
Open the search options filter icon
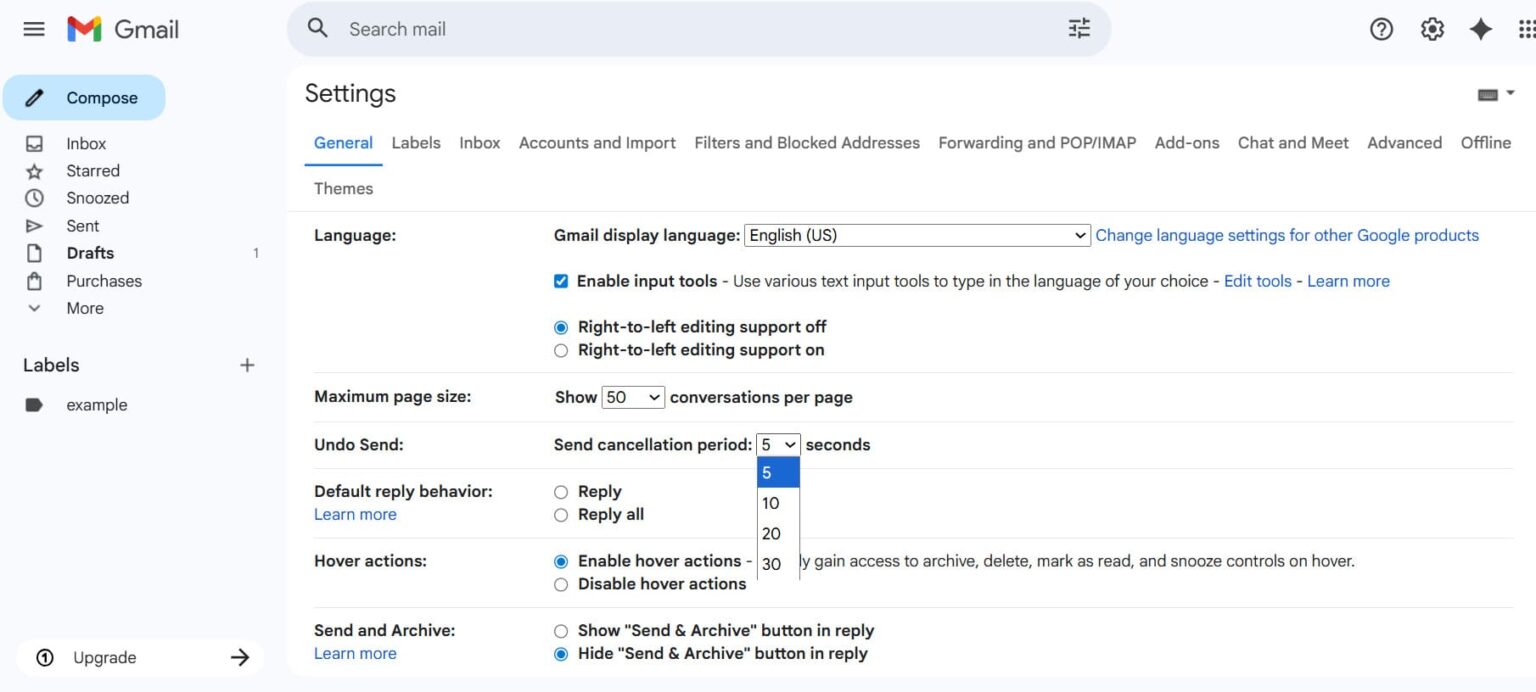click(1078, 28)
